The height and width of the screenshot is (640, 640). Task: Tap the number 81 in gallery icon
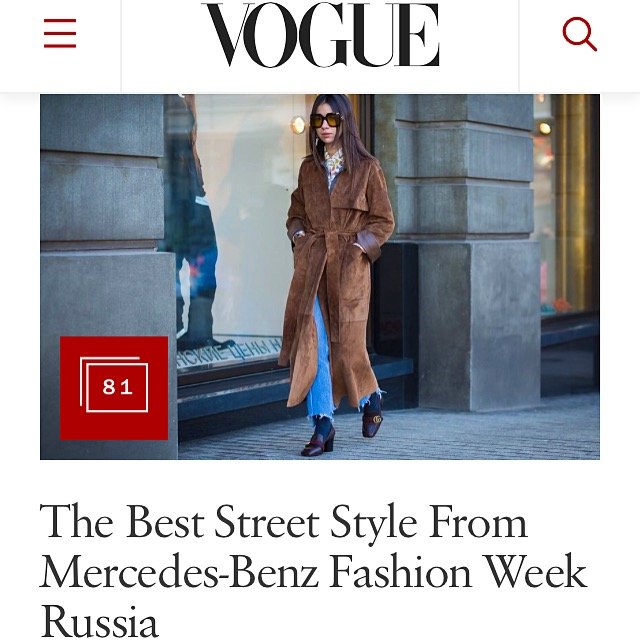[x=118, y=387]
